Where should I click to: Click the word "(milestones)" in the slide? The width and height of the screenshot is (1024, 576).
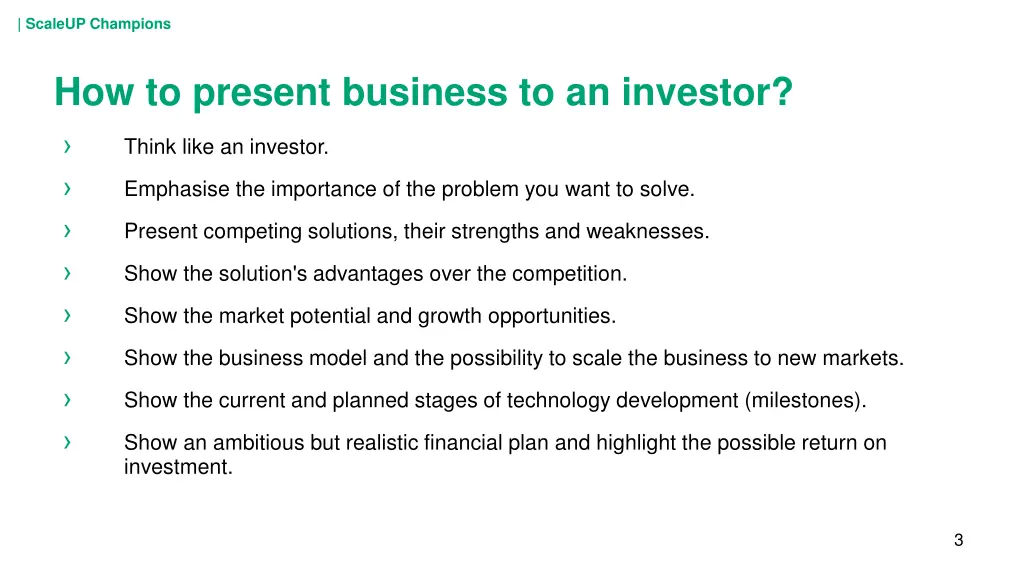tap(805, 400)
